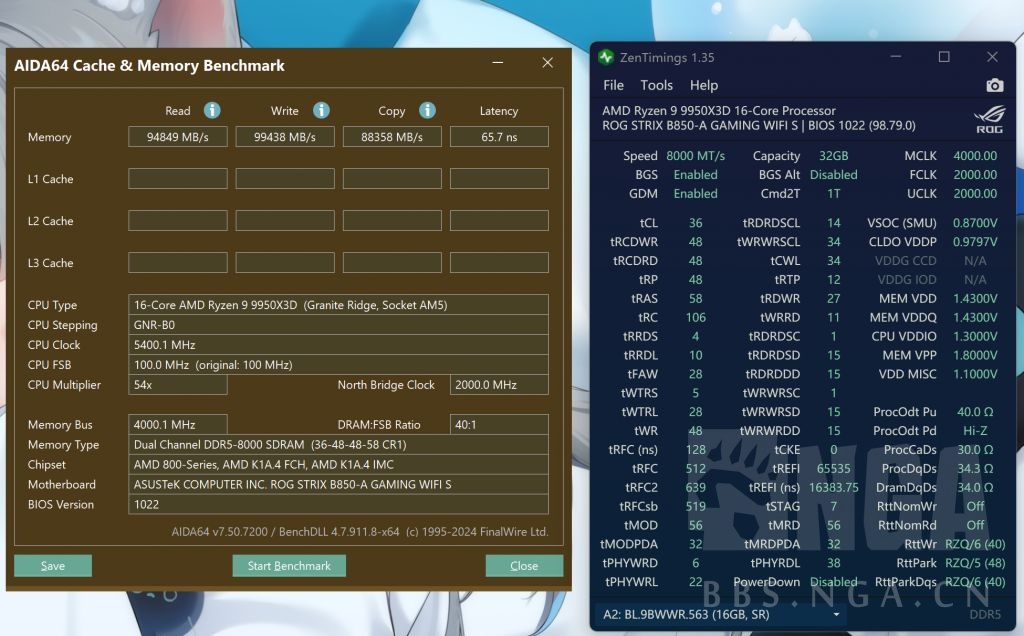
Task: Click the Close button in AIDA64
Action: click(524, 565)
